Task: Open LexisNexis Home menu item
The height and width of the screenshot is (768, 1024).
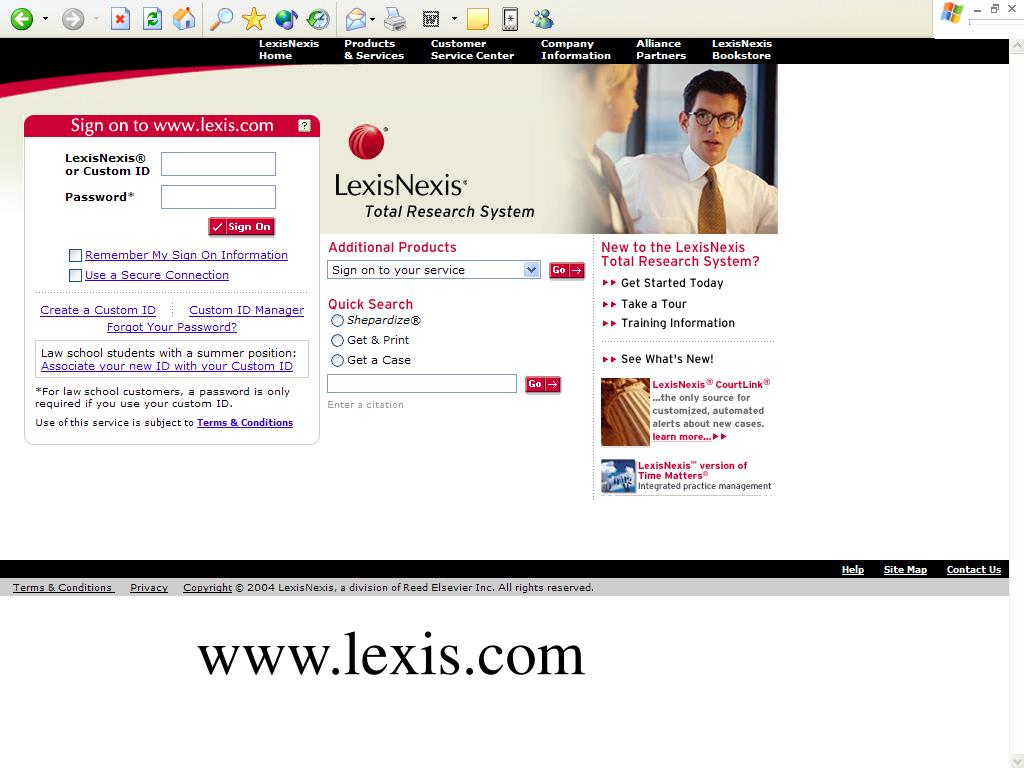Action: pos(289,50)
